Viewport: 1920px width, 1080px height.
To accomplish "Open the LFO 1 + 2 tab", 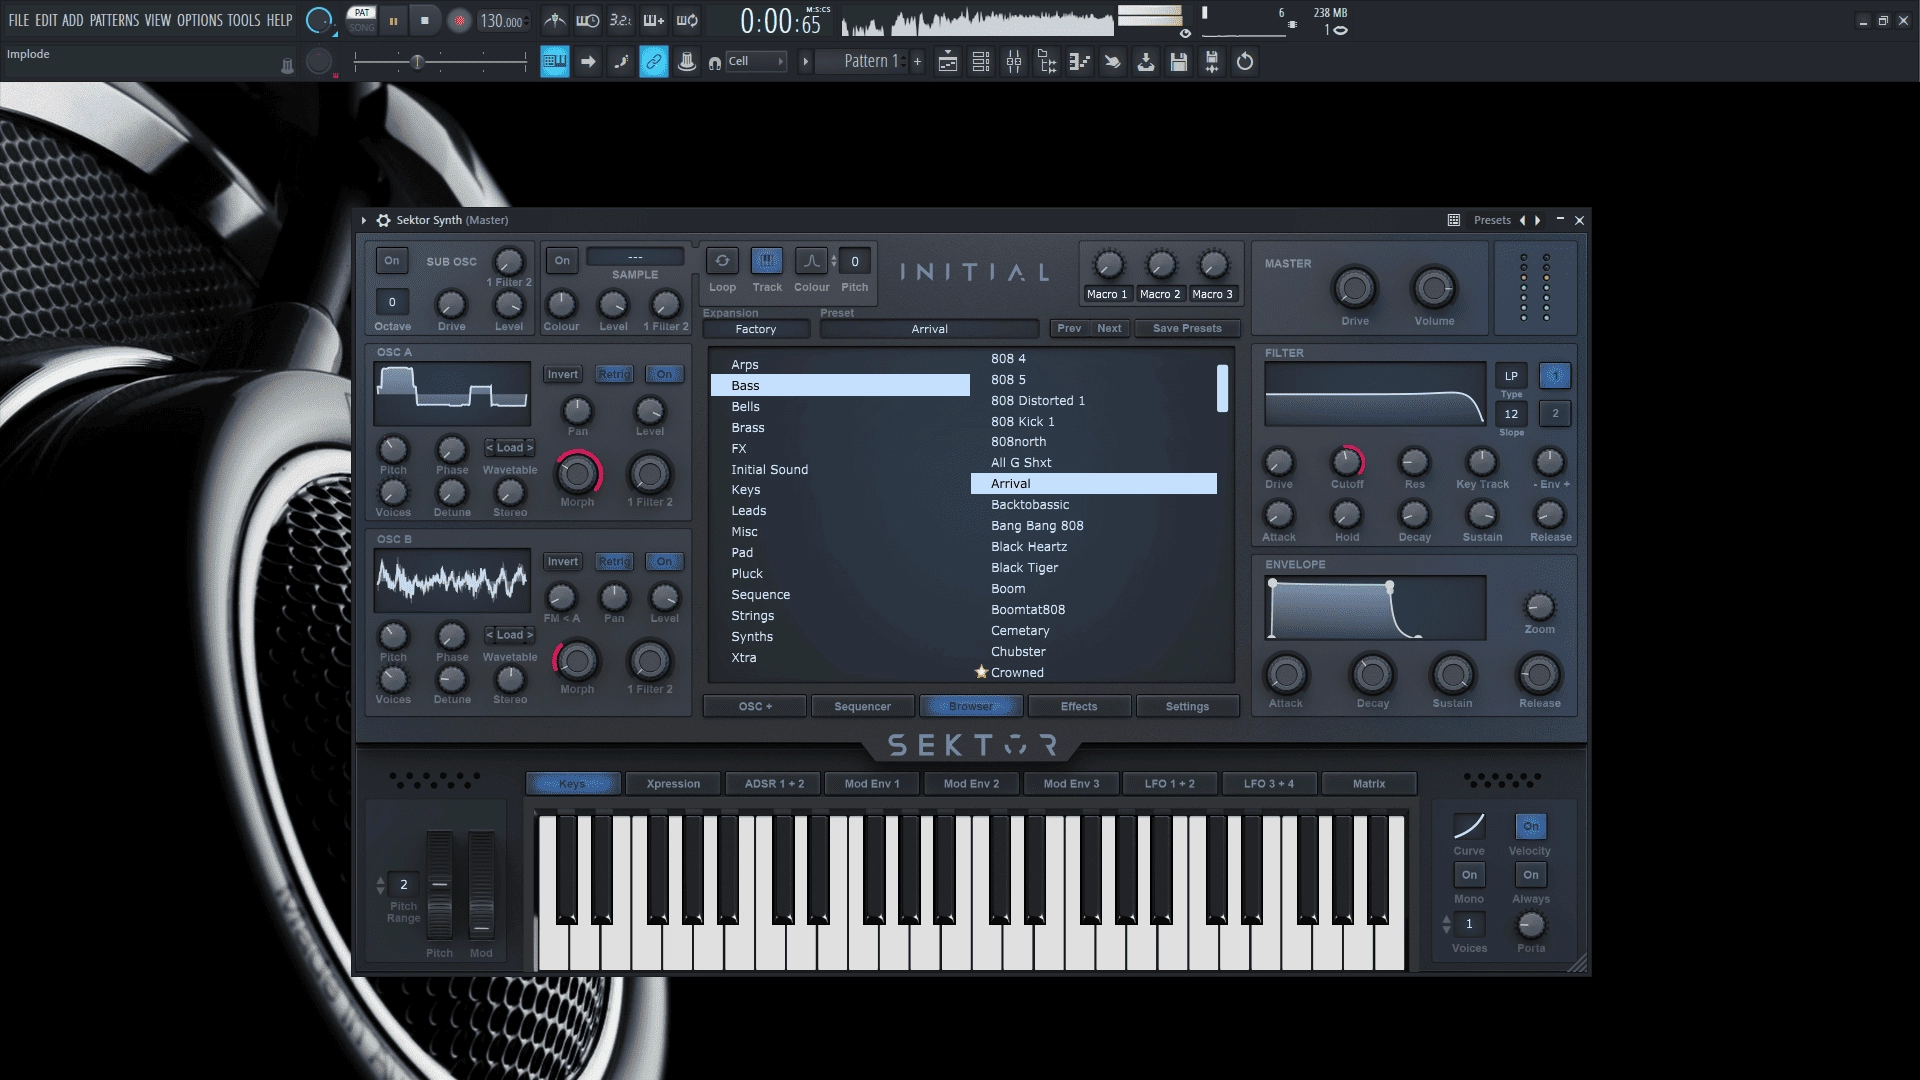I will tap(1169, 784).
